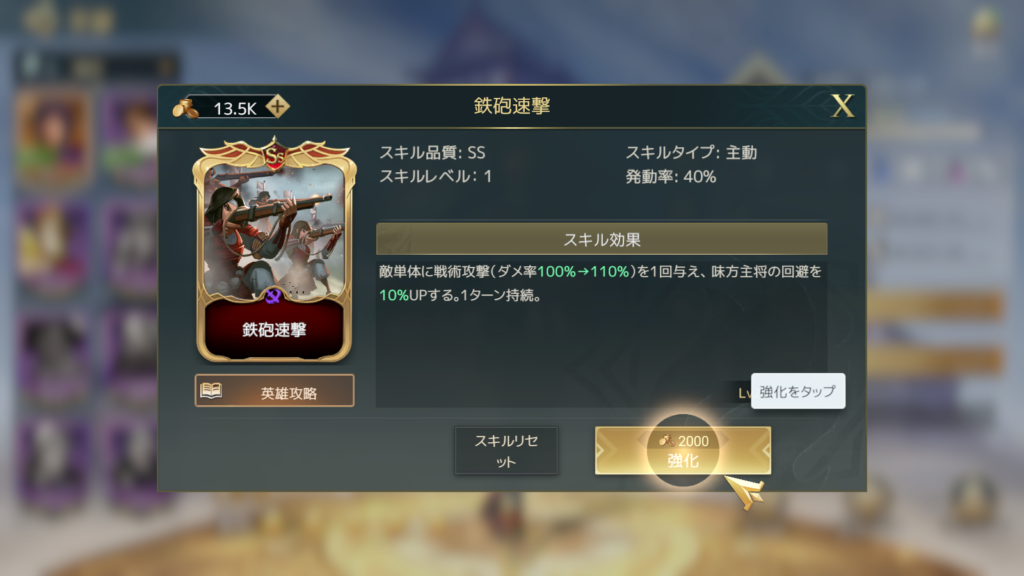Click the book icon beside 英雄攻略
Screen dimensions: 1024x576
(210, 391)
